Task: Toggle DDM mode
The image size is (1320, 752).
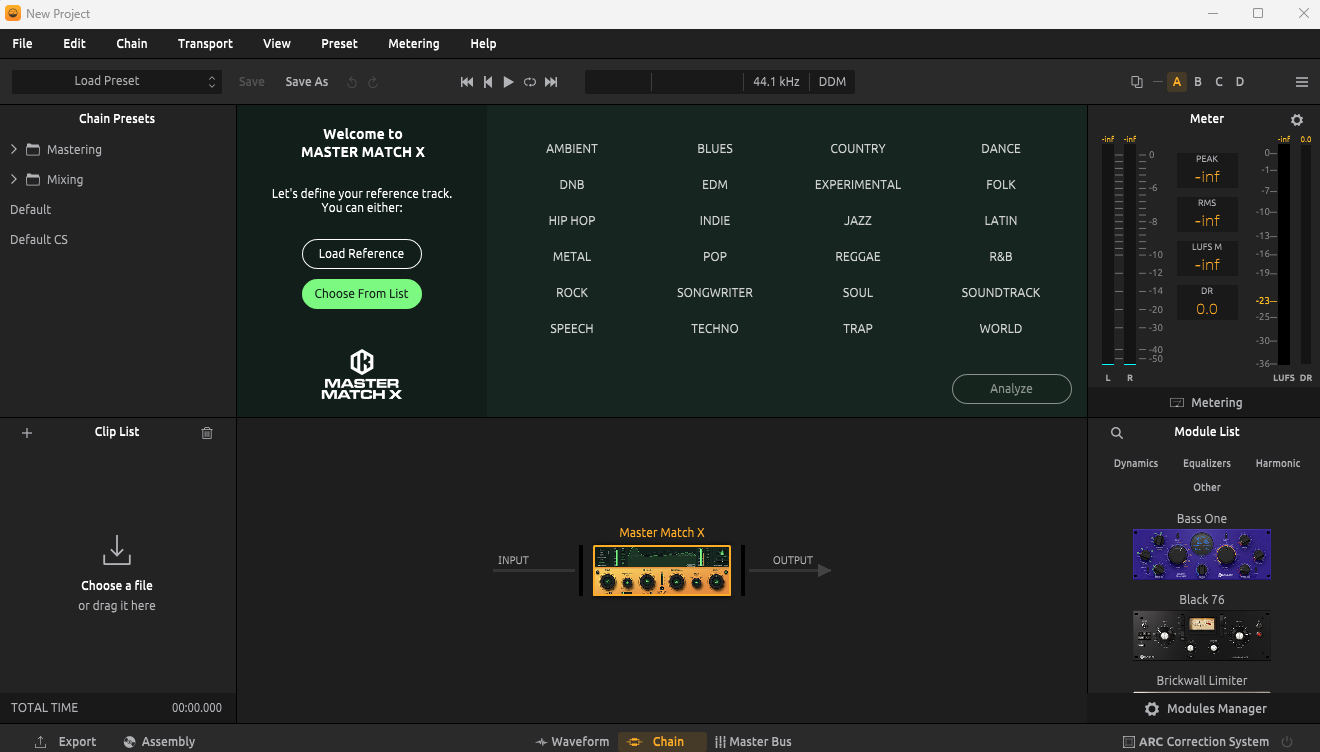Action: point(832,82)
